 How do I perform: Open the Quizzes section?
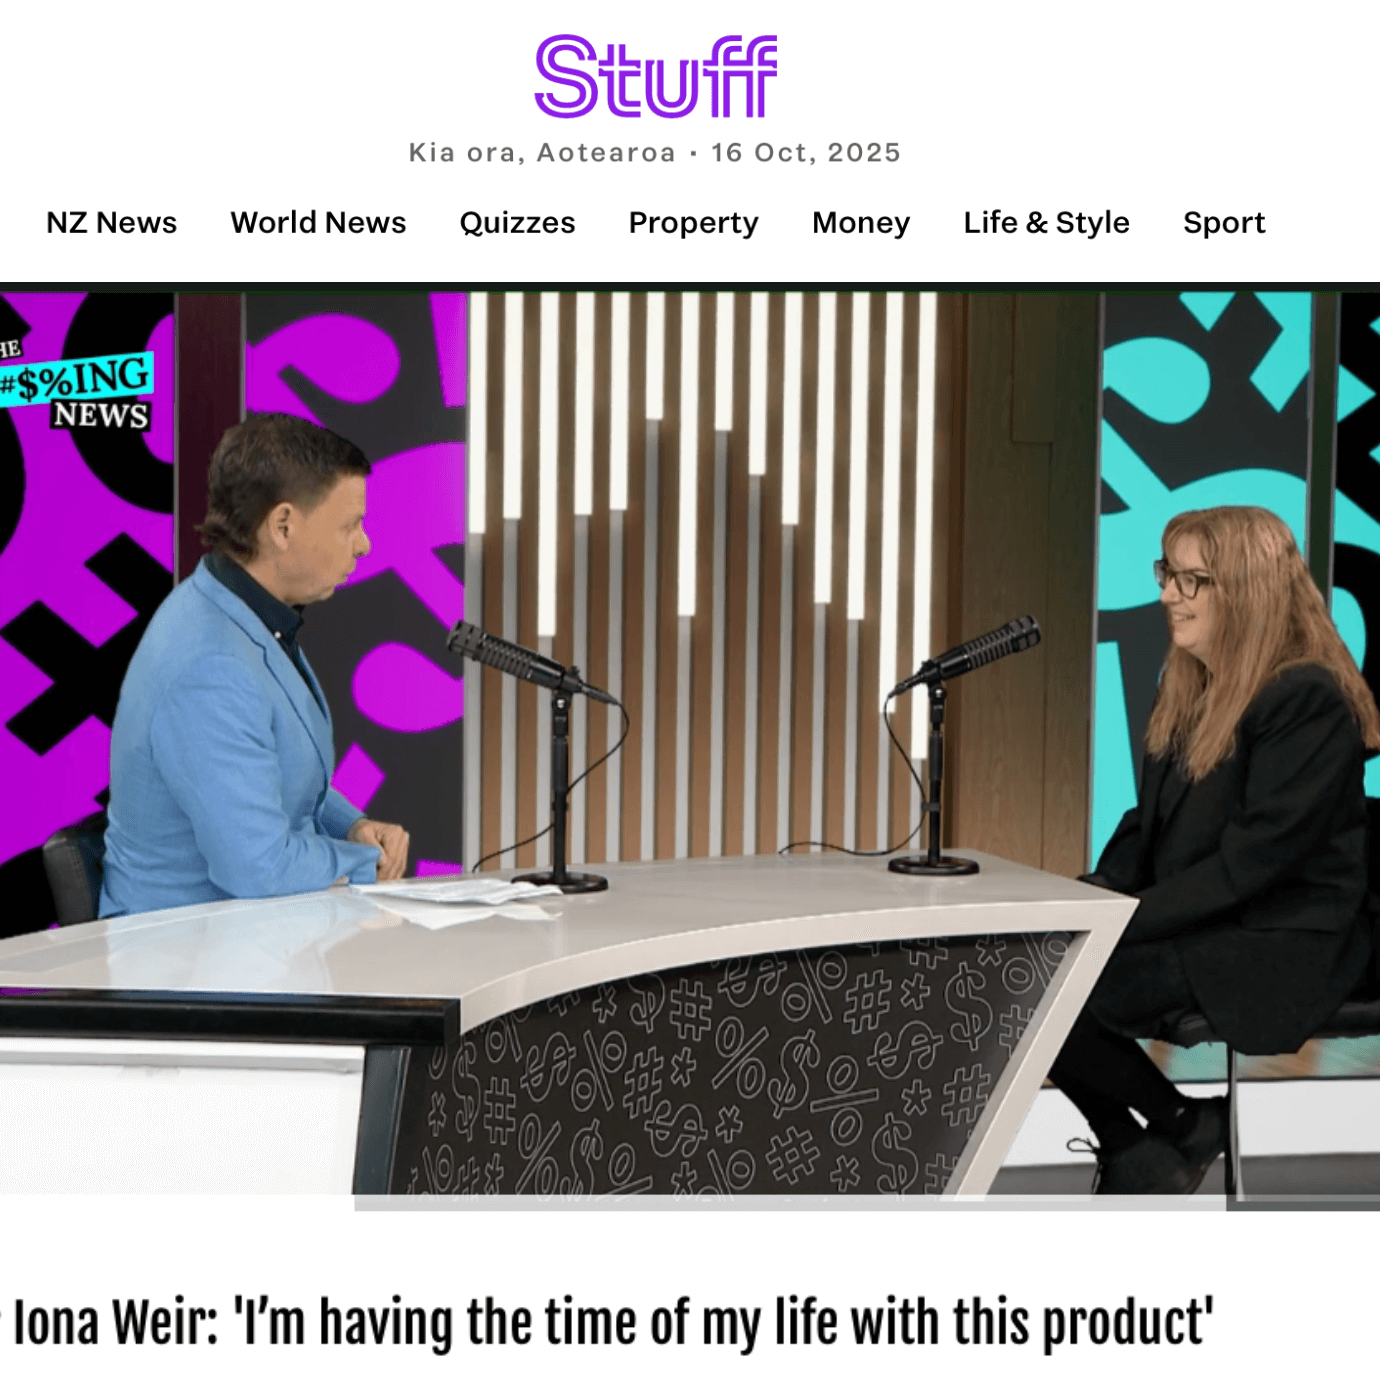tap(517, 222)
